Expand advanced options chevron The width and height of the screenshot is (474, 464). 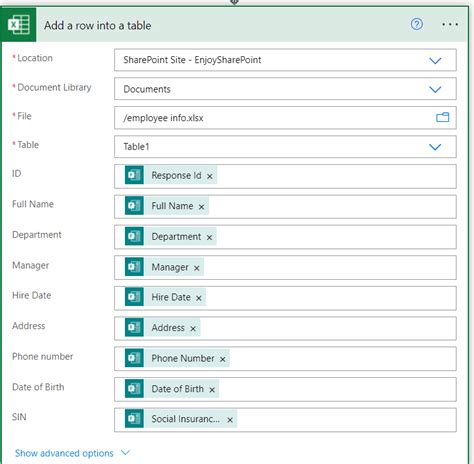pyautogui.click(x=125, y=452)
